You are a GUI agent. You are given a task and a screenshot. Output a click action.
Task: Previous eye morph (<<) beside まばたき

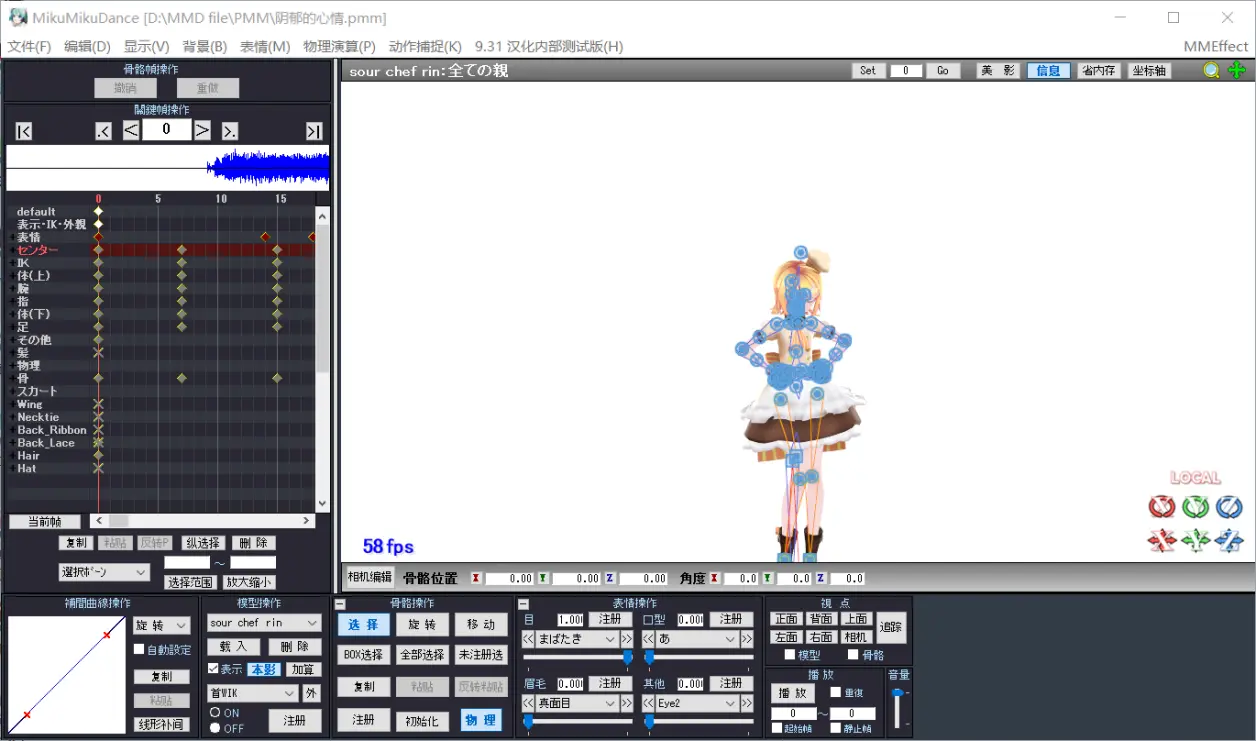(528, 639)
